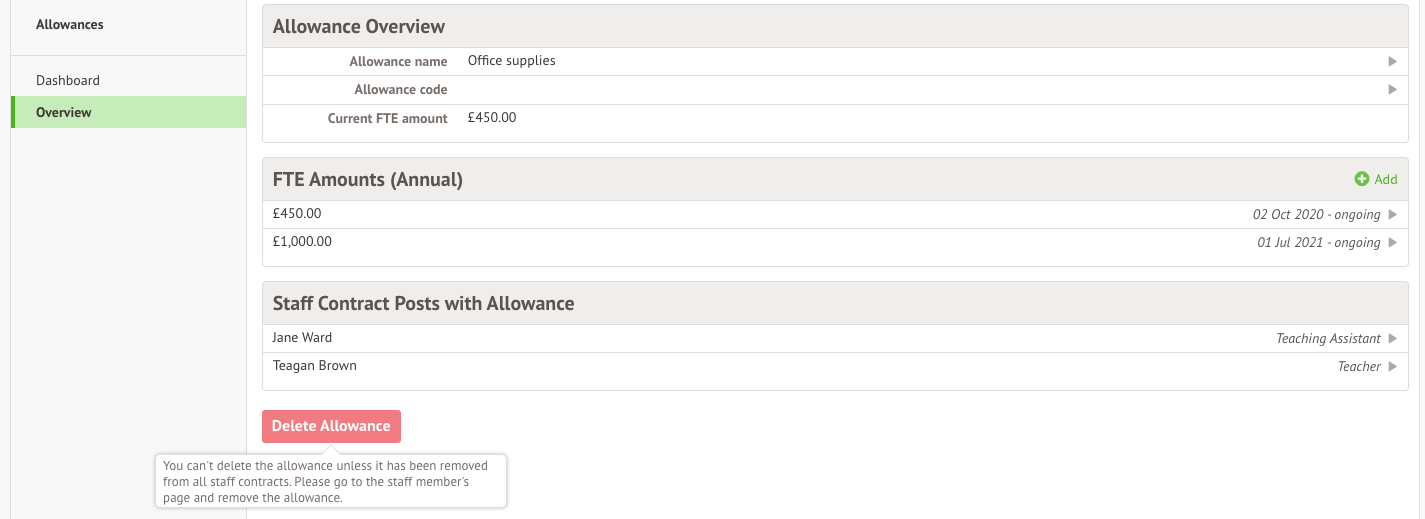1425x519 pixels.
Task: Open Teagan Brown's contract post
Action: coord(314,366)
